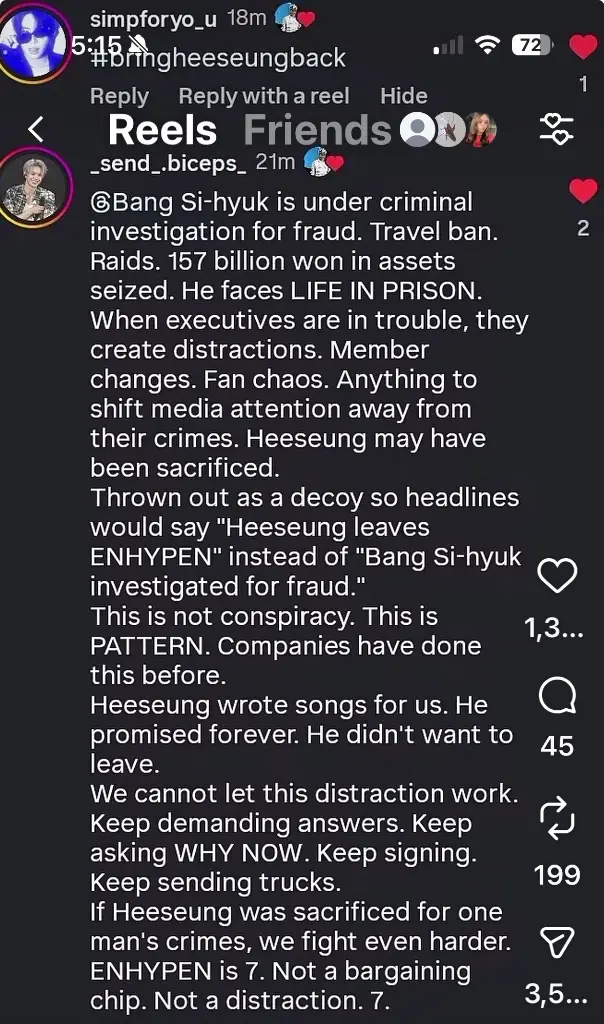Image resolution: width=604 pixels, height=1024 pixels.
Task: Switch to the Reels tab
Action: [162, 130]
